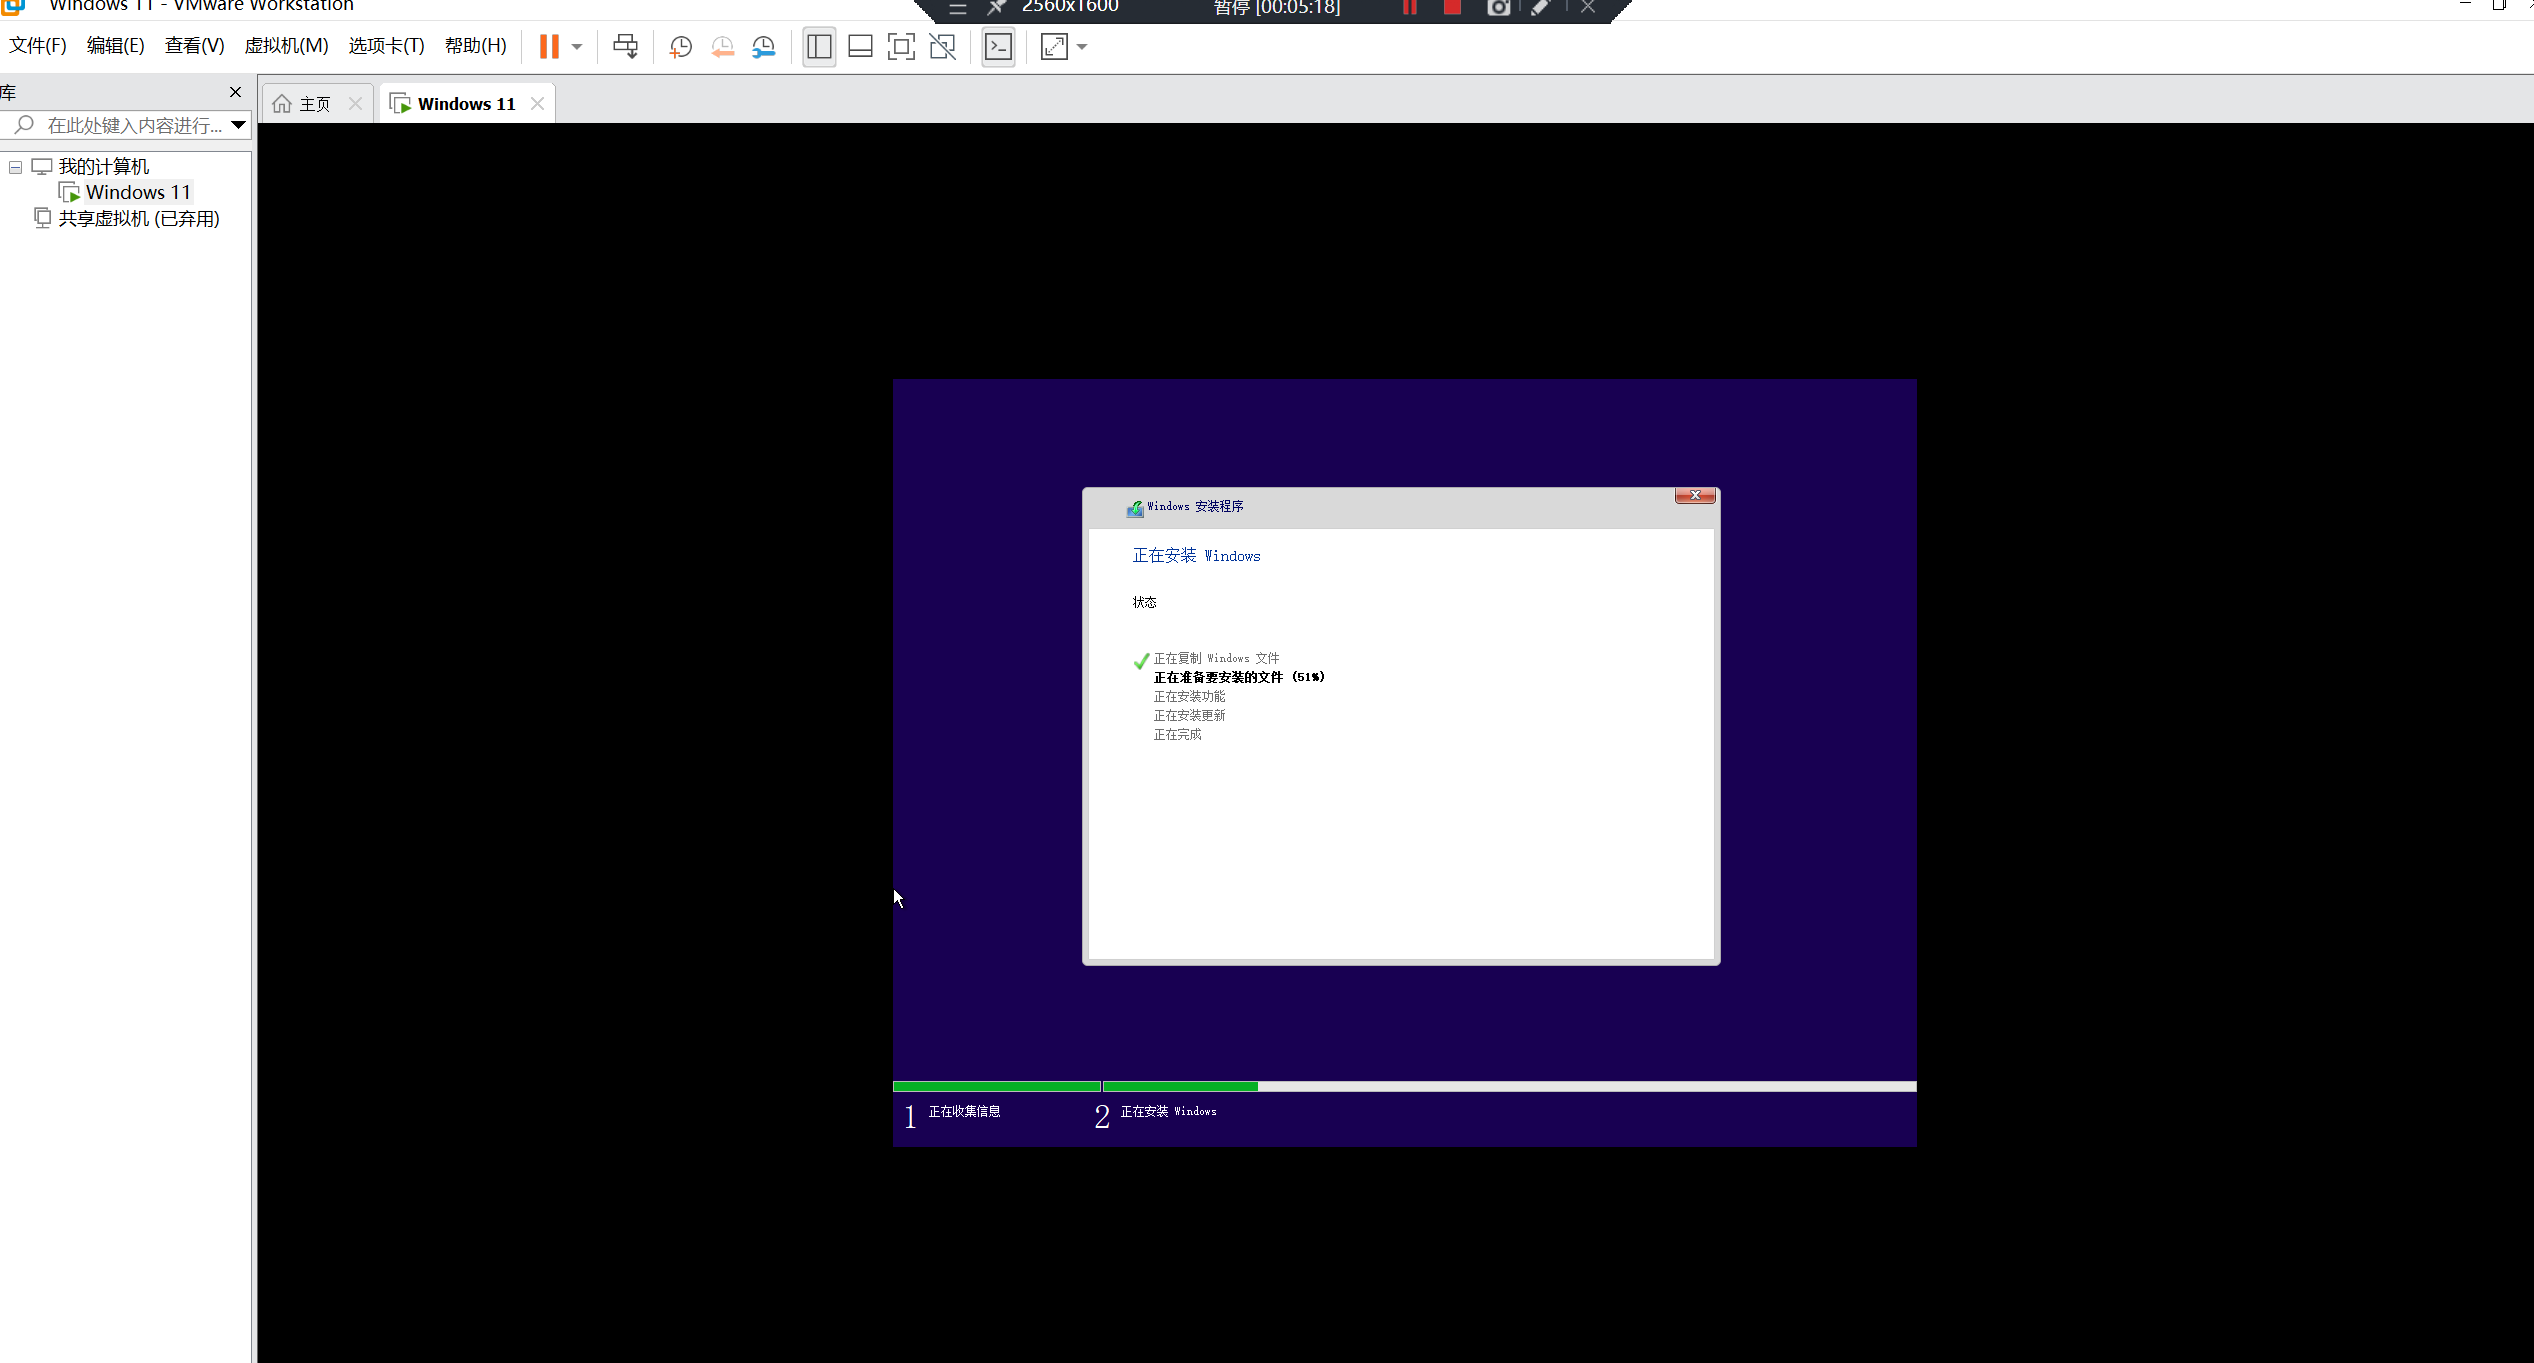Toggle Unity mode icon

pyautogui.click(x=942, y=47)
